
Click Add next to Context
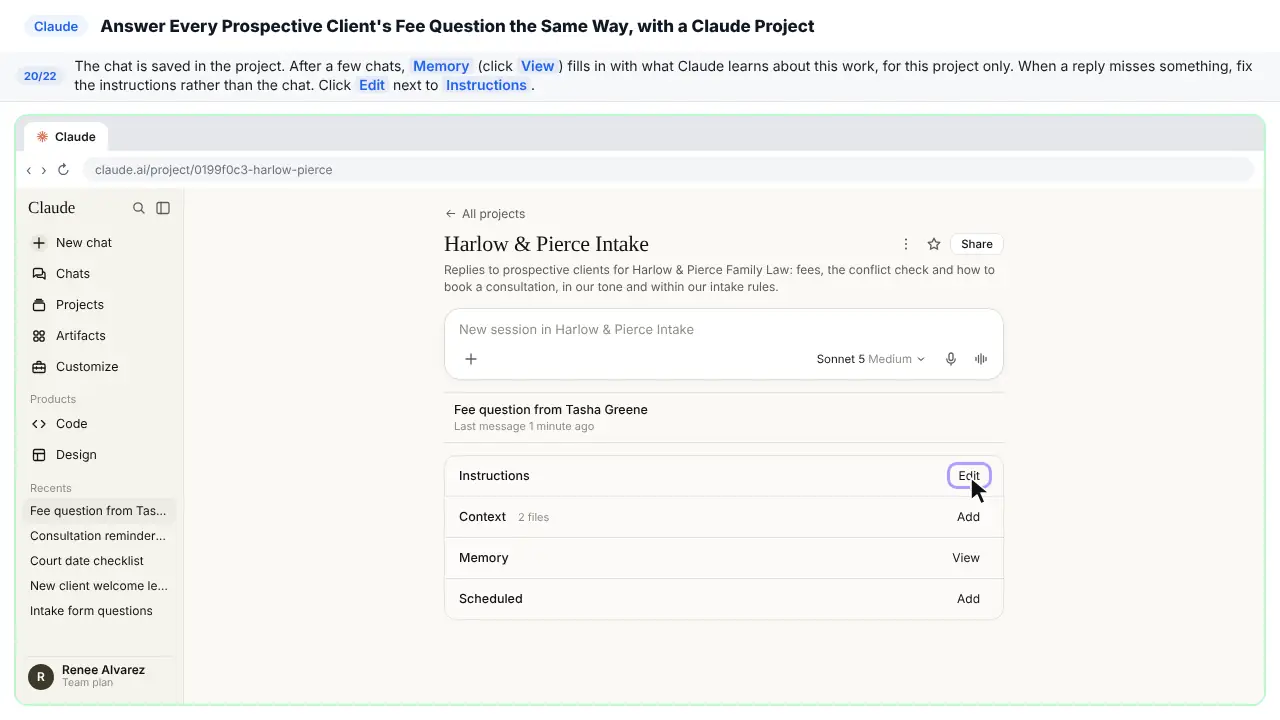(x=968, y=517)
